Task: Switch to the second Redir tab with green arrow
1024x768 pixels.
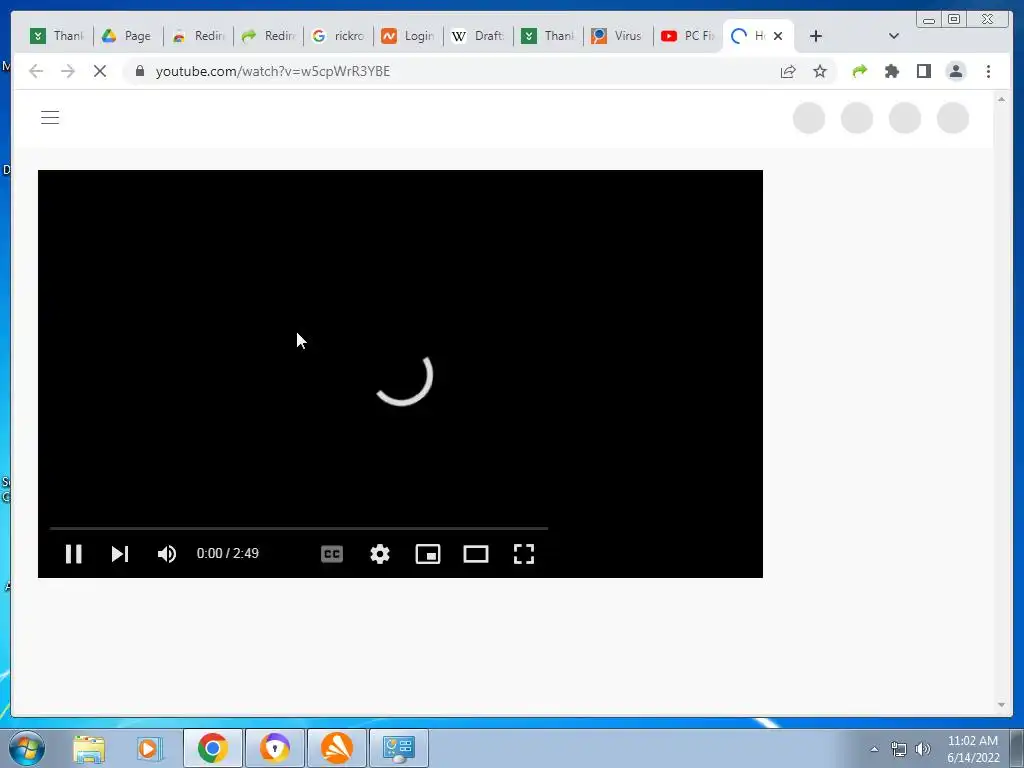Action: click(x=268, y=36)
